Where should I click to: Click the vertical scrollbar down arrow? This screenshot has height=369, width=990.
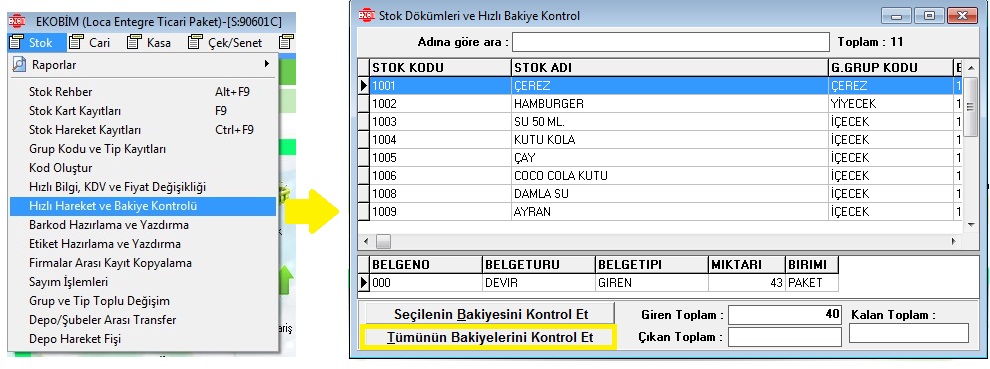(x=971, y=225)
